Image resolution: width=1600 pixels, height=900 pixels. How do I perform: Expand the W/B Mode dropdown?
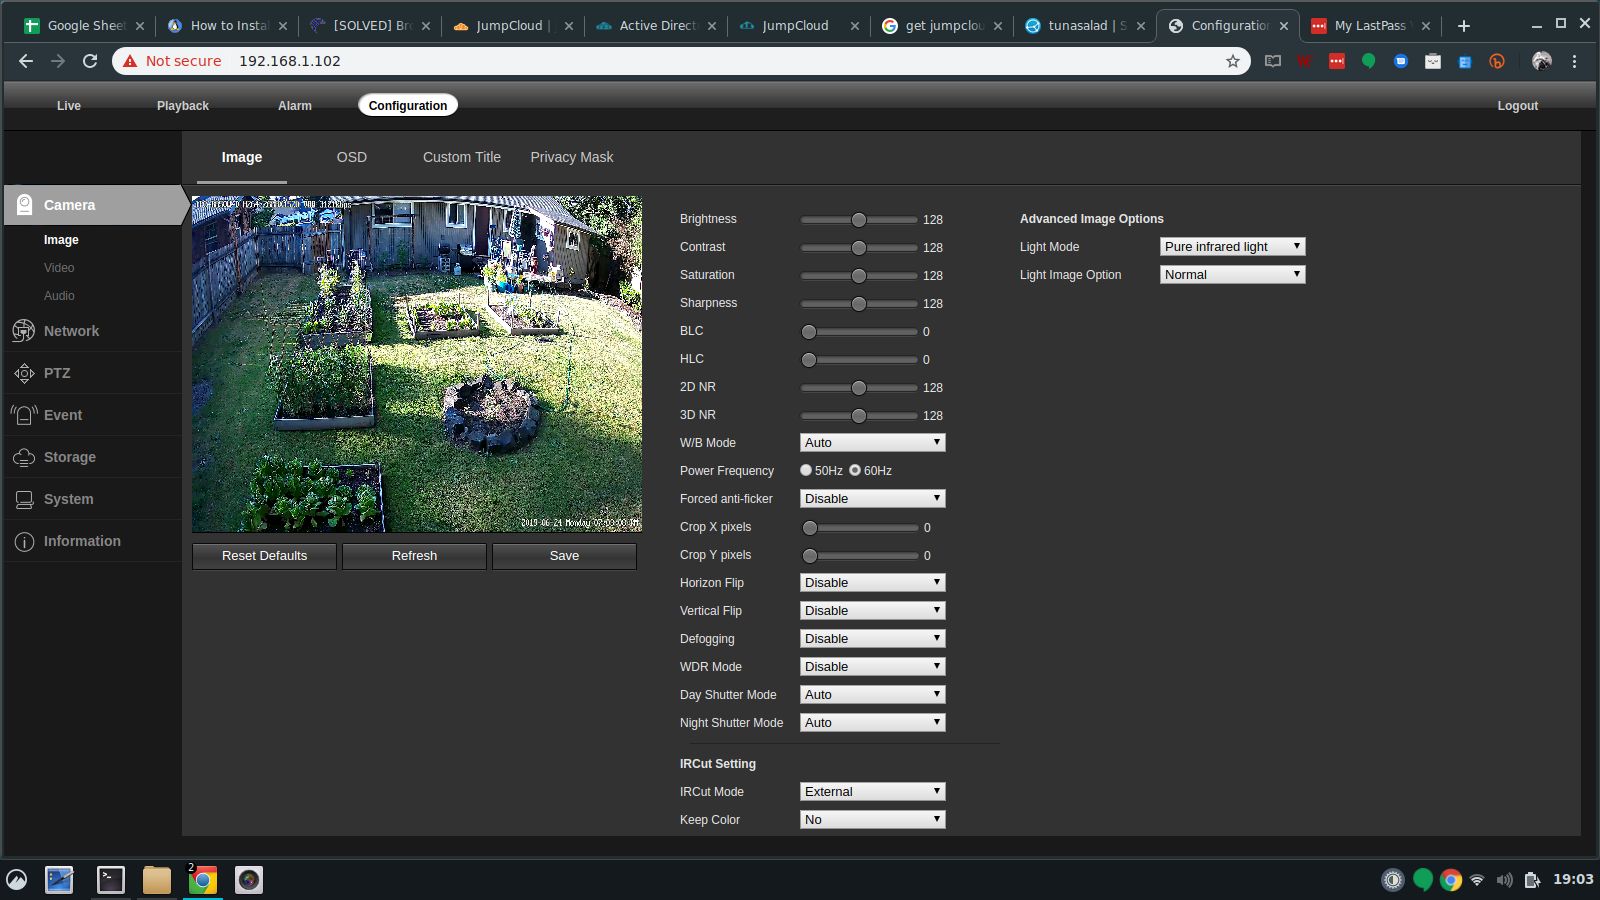(x=872, y=443)
